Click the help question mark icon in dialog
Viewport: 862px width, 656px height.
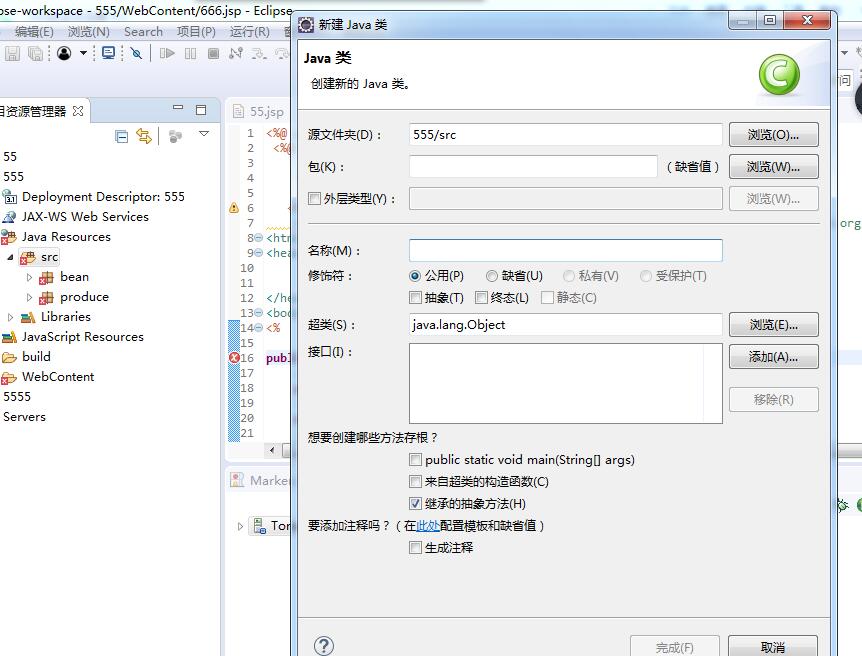[x=324, y=646]
